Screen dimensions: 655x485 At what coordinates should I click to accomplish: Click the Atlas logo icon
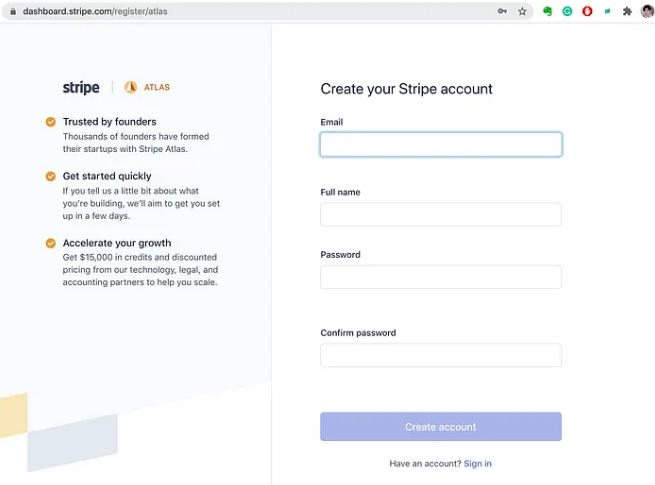130,87
